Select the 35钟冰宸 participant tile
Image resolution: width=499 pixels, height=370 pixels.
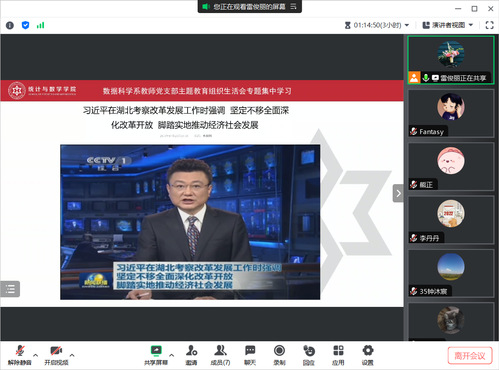pos(451,273)
